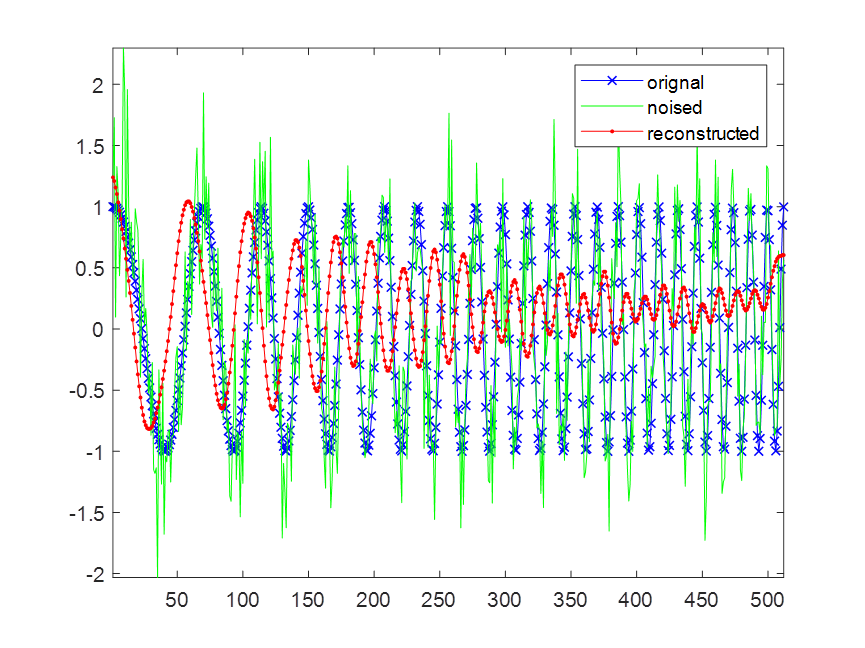865x648 pixels.
Task: Click the y-axis tick label 0
Action: pyautogui.click(x=97, y=330)
